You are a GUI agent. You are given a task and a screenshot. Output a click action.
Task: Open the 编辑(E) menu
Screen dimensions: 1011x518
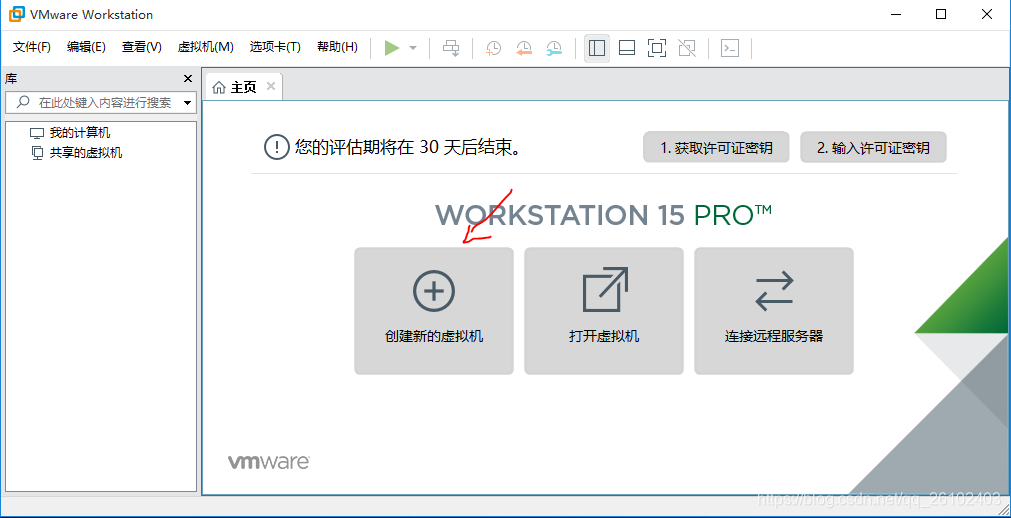click(86, 47)
